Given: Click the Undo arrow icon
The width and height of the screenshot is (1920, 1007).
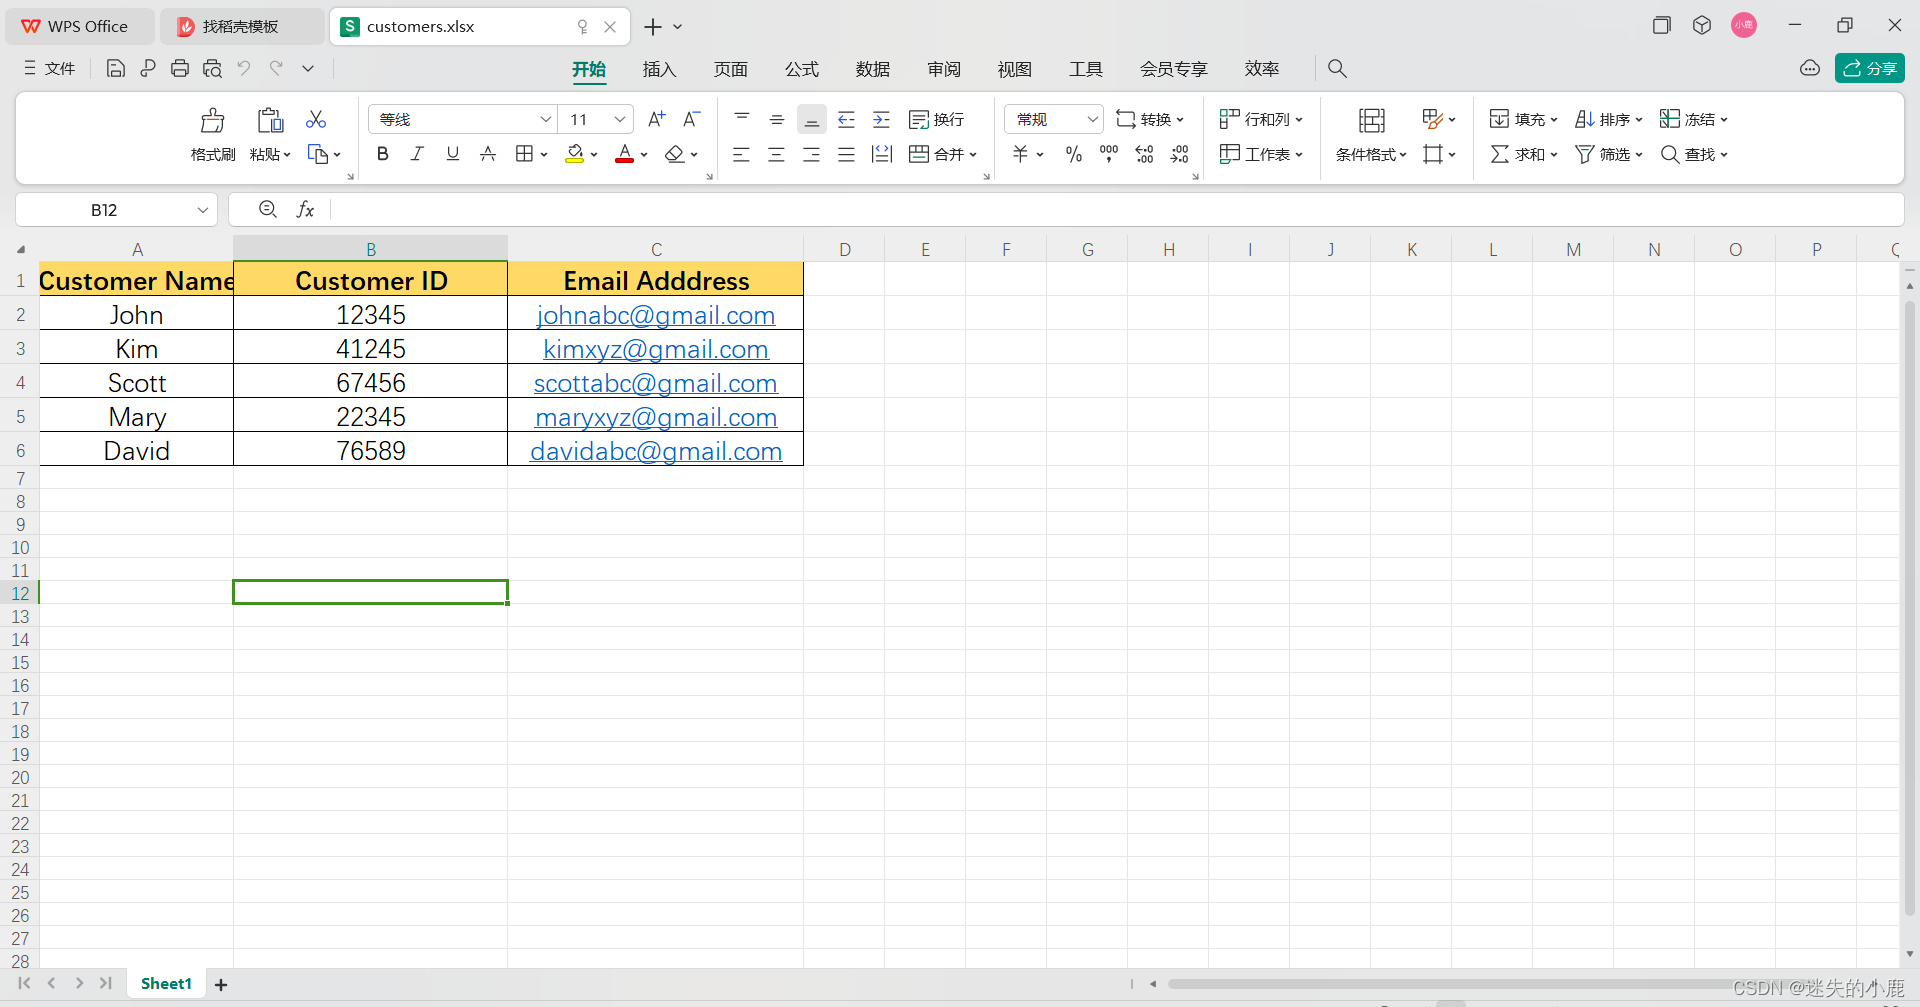Looking at the screenshot, I should coord(244,68).
